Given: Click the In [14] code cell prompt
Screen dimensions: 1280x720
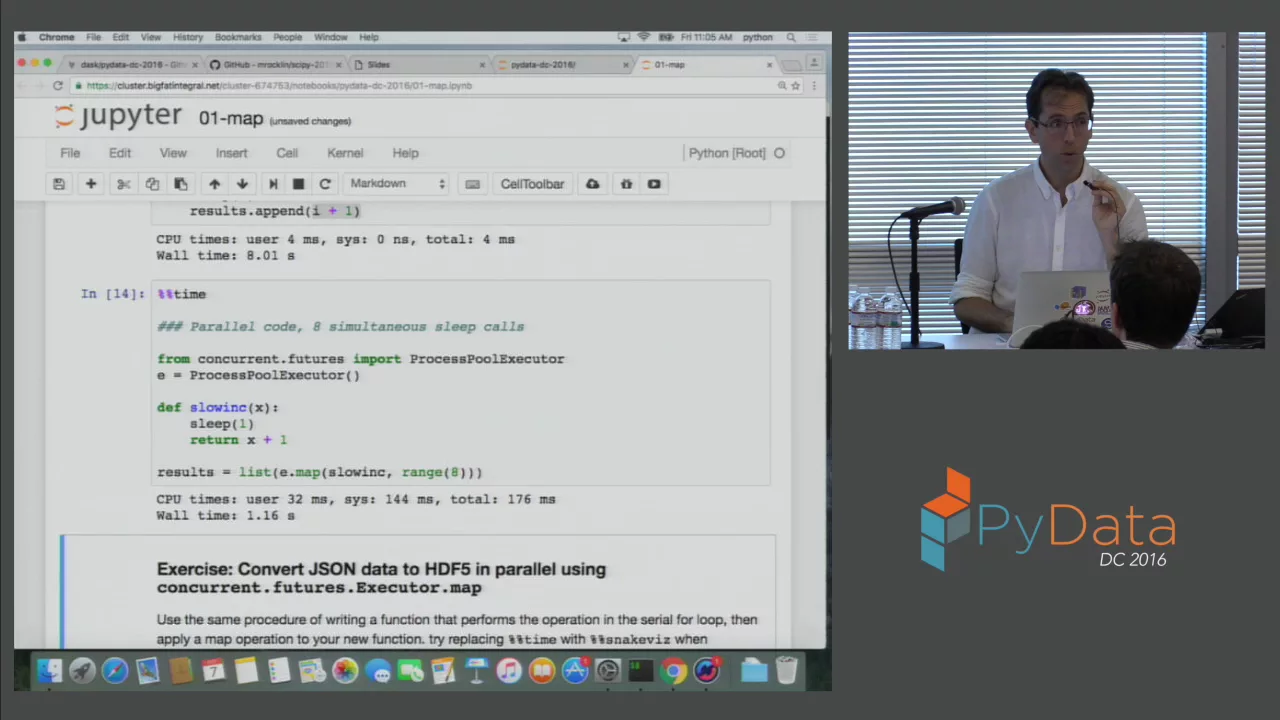Looking at the screenshot, I should pos(112,294).
